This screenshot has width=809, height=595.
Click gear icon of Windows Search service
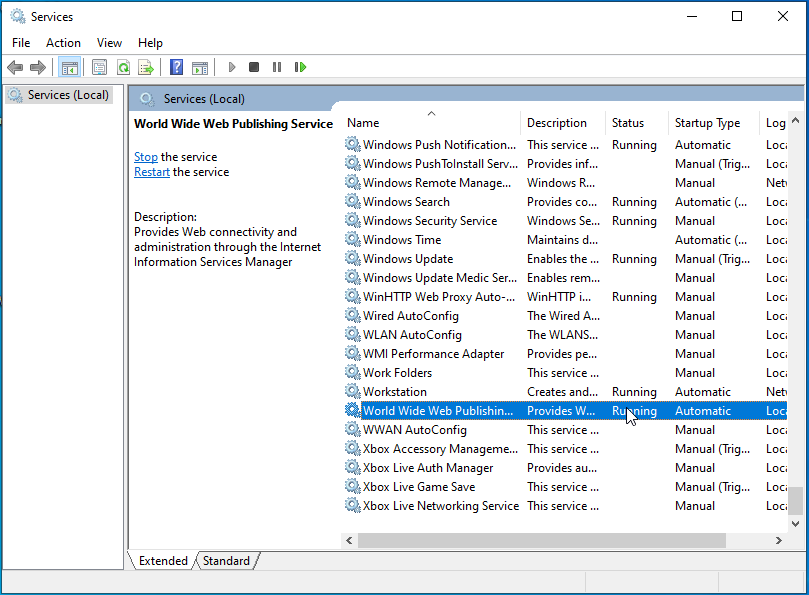pos(353,201)
